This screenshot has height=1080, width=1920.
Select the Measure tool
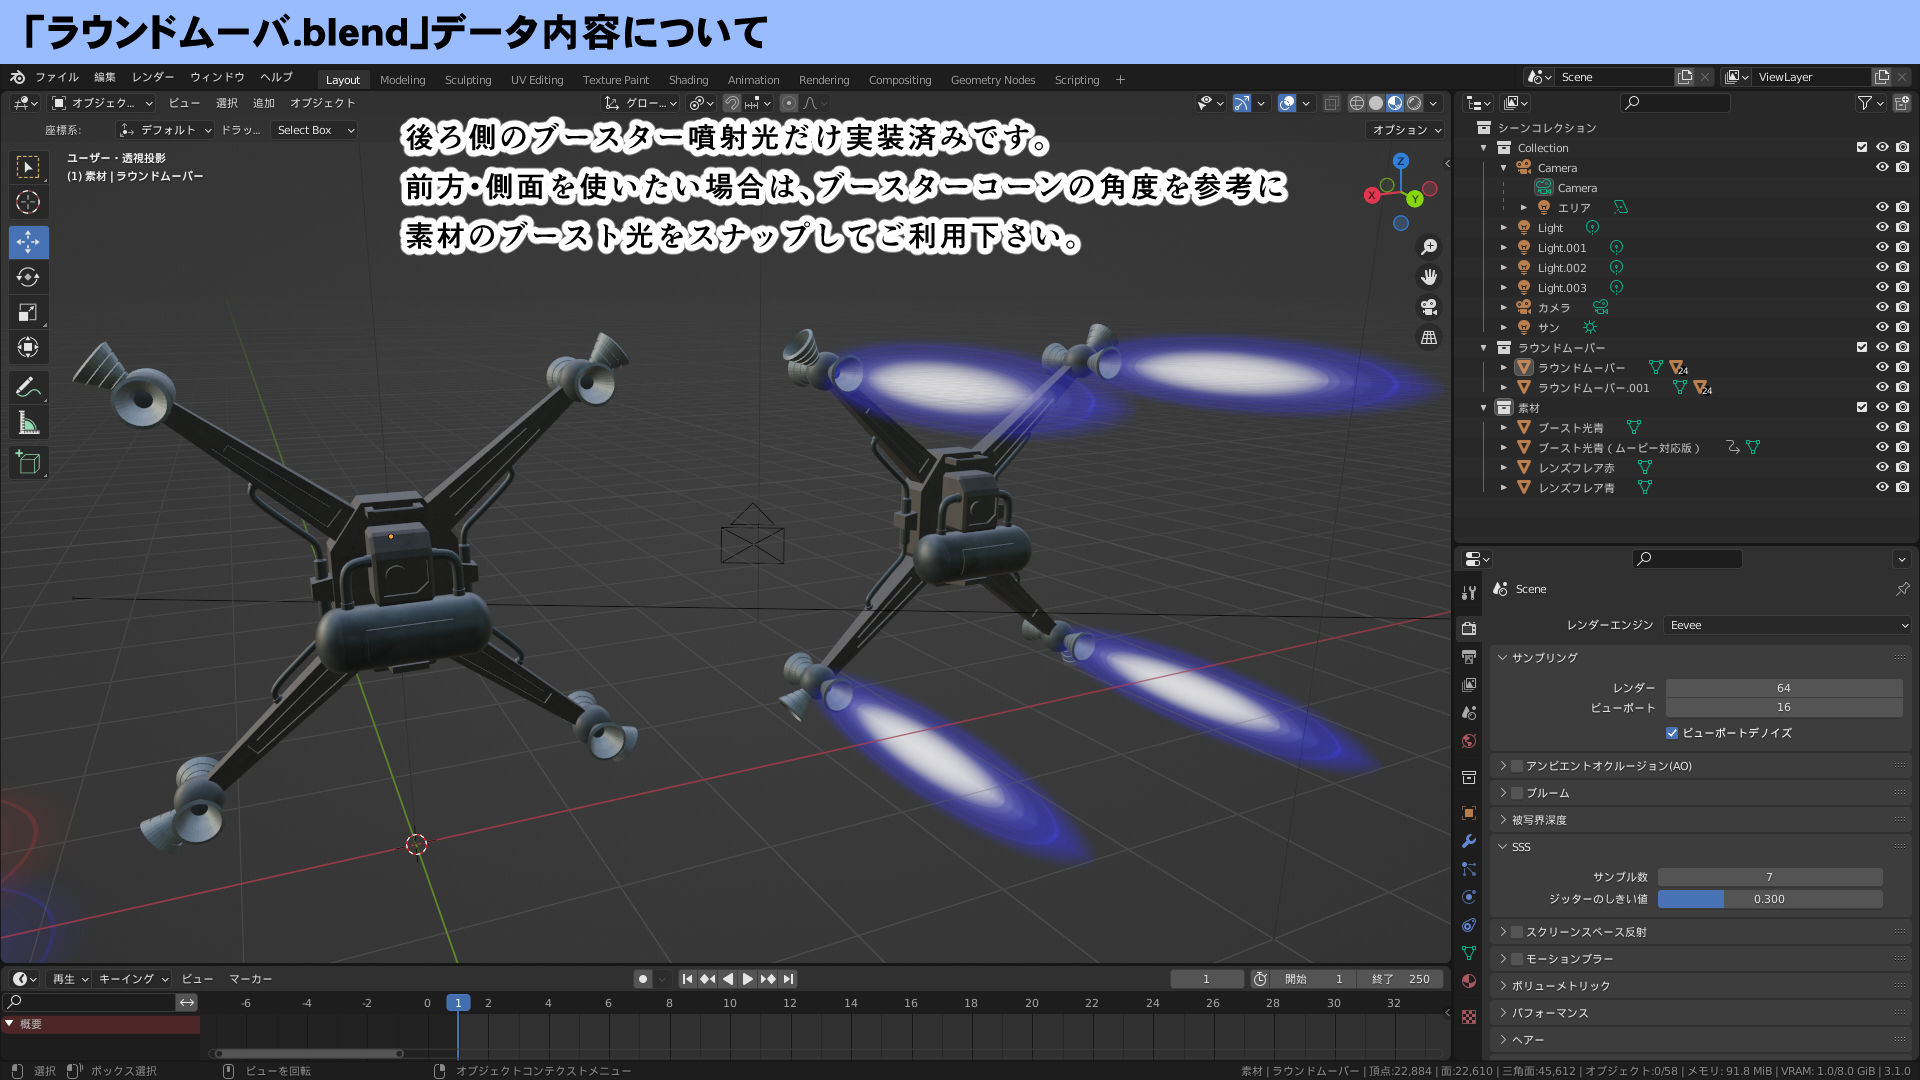[28, 421]
